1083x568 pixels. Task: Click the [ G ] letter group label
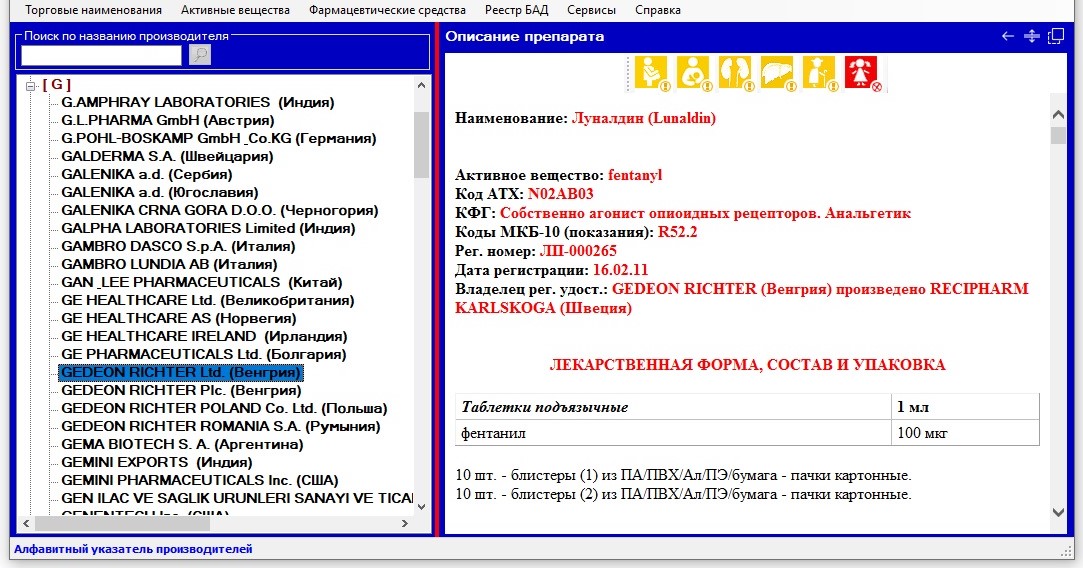point(57,85)
